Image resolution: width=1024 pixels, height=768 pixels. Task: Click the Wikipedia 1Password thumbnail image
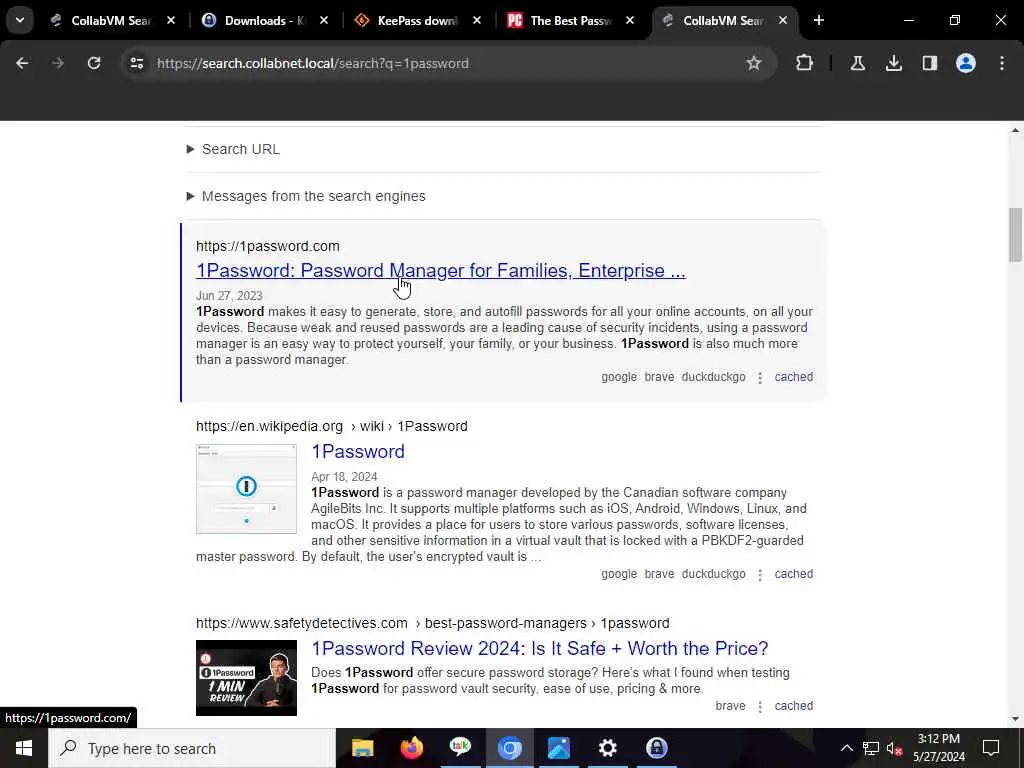246,489
